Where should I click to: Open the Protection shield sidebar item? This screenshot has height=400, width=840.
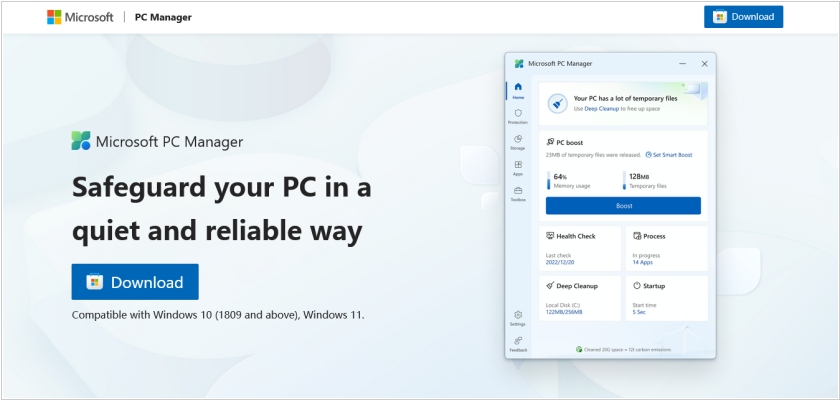(518, 116)
